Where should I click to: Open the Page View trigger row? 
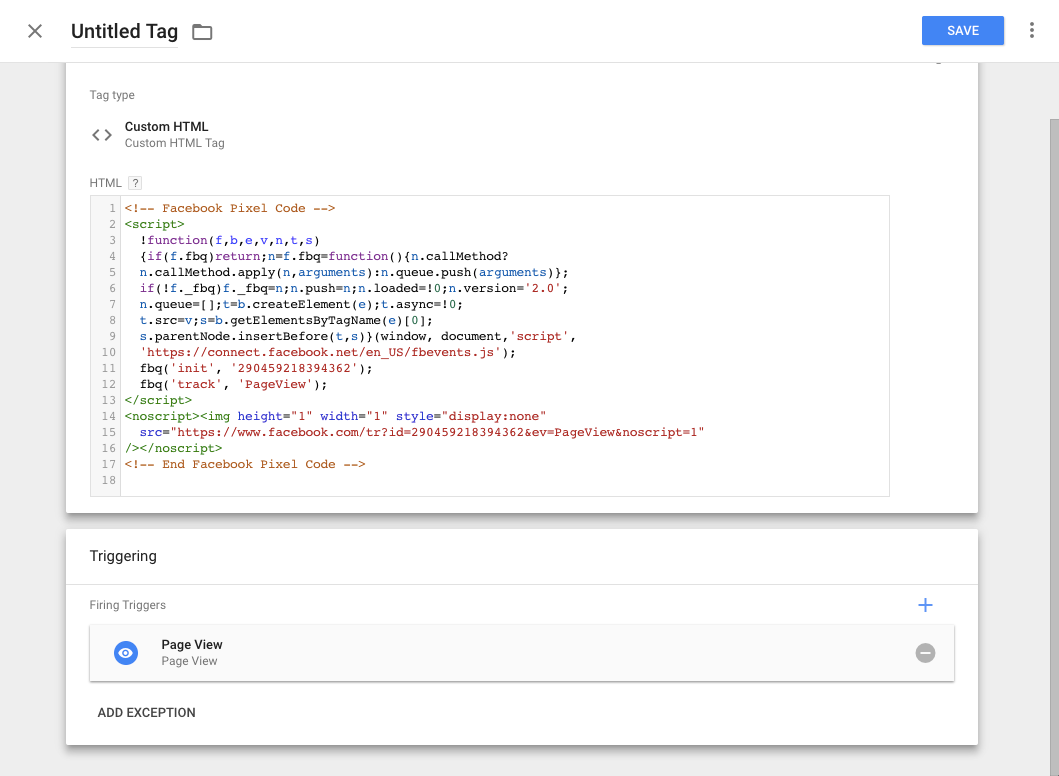coord(500,653)
